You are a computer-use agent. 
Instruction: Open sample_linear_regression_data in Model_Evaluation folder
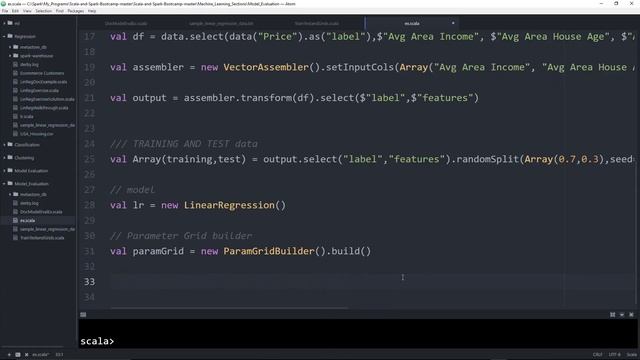tap(47, 229)
